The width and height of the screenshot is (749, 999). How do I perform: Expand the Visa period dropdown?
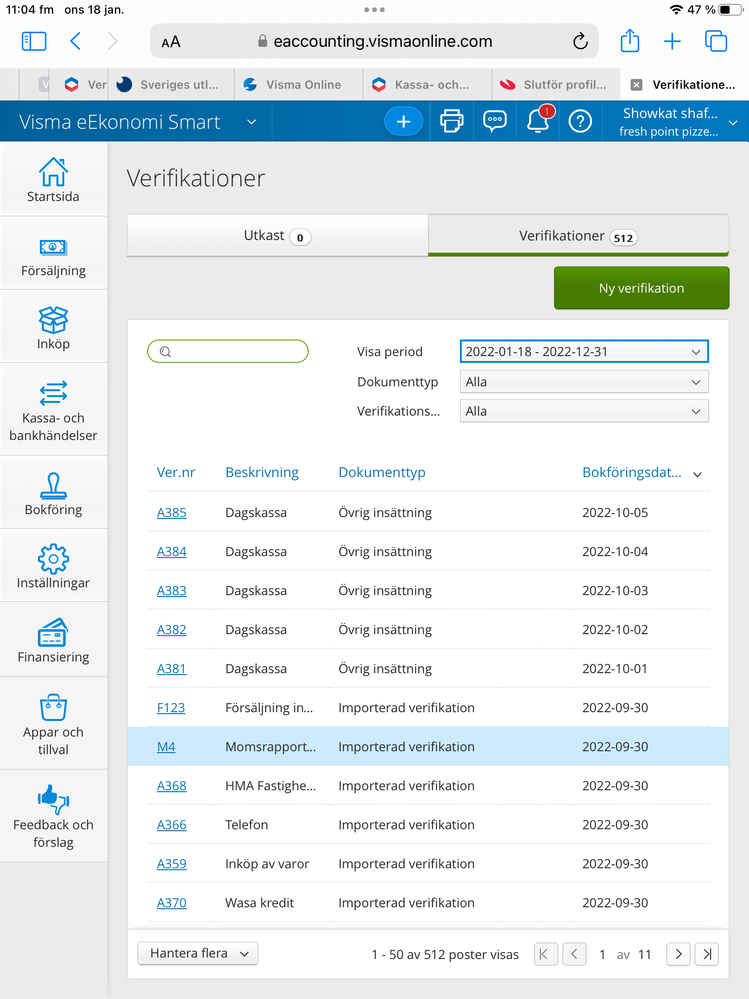[x=584, y=352]
